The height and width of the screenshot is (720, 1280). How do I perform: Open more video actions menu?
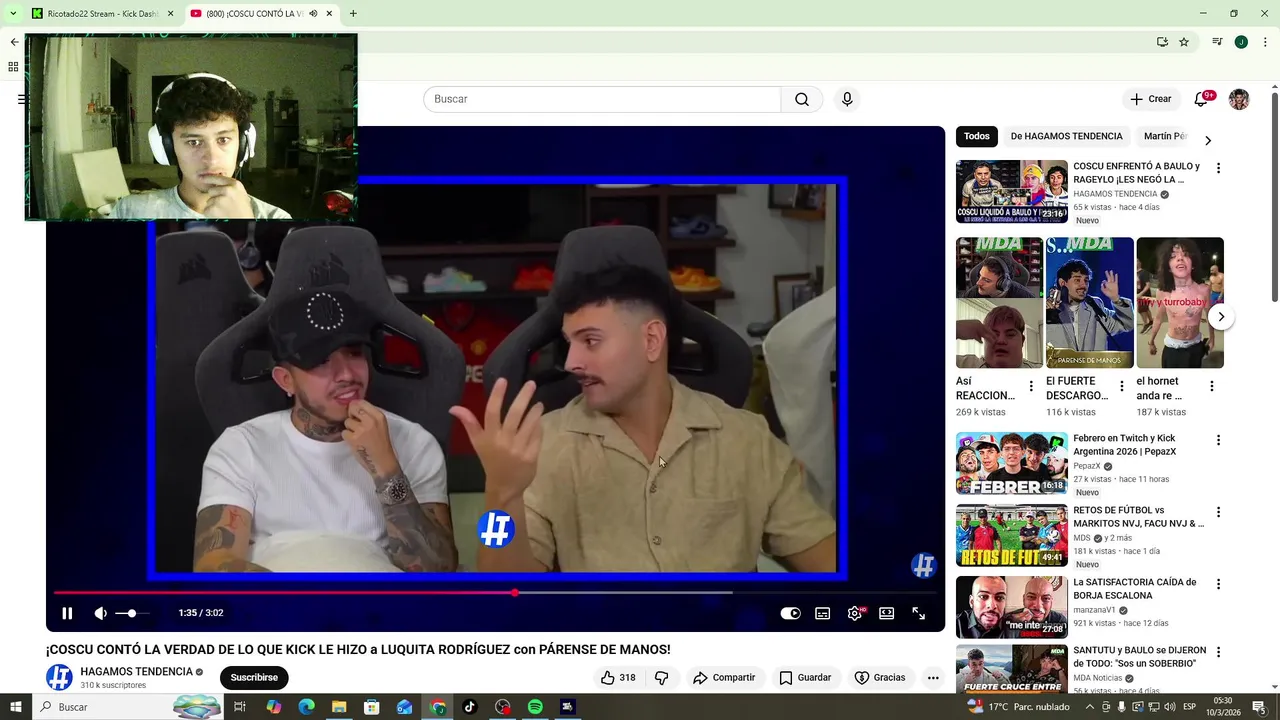[x=933, y=678]
